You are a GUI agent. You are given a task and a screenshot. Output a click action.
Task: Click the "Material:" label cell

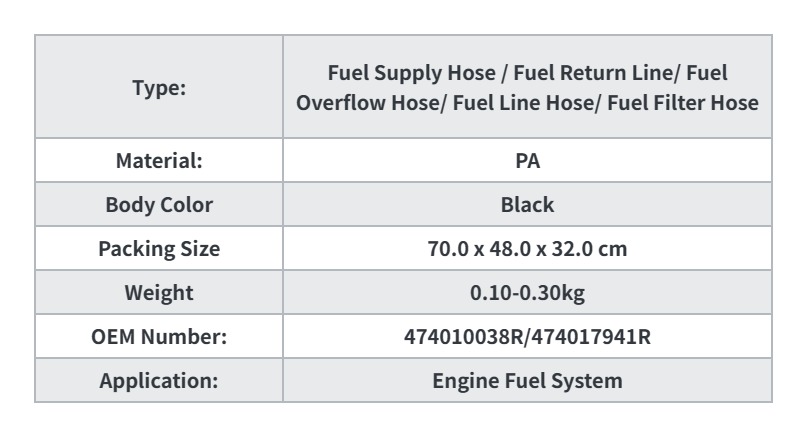click(x=159, y=161)
